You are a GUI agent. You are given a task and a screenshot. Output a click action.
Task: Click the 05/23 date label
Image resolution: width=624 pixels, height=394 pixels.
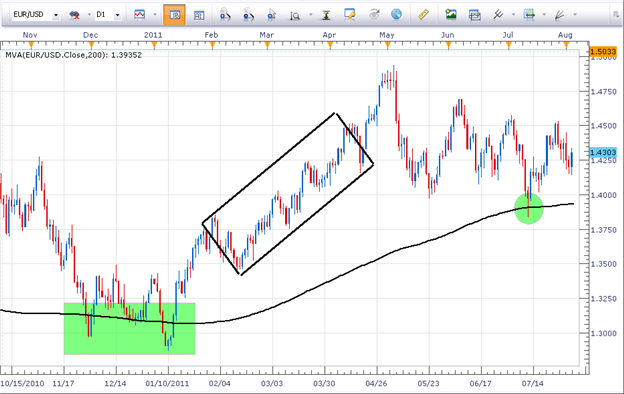(428, 384)
